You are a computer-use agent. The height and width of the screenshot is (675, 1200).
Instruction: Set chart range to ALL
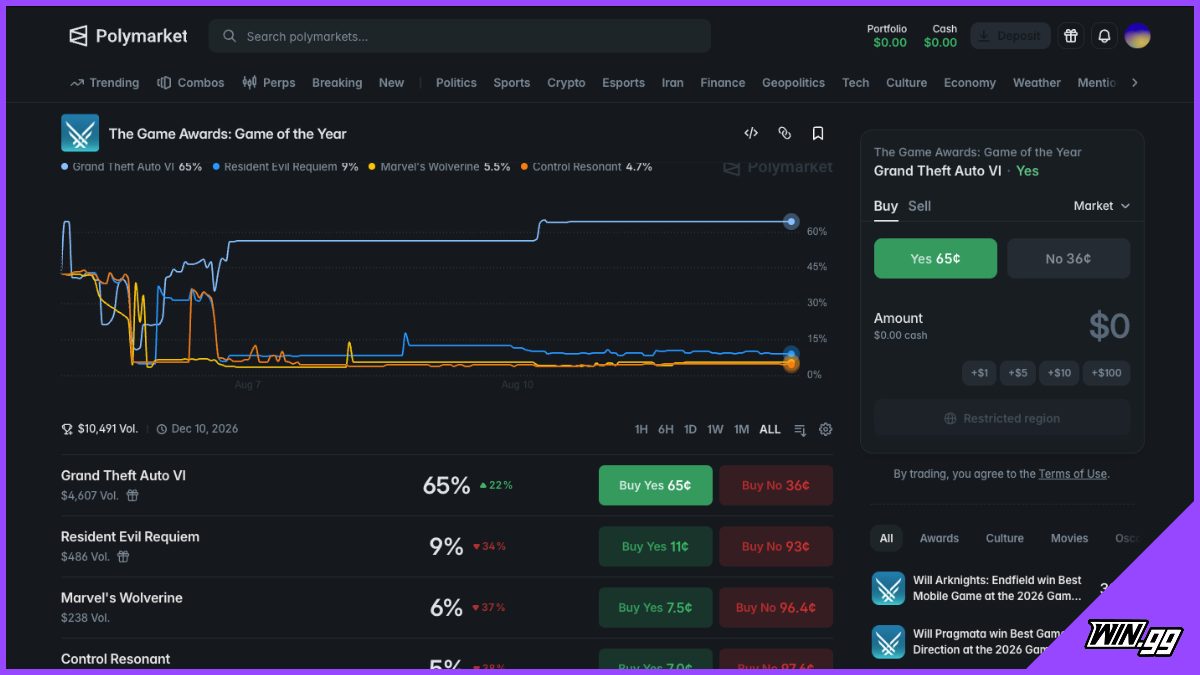770,429
